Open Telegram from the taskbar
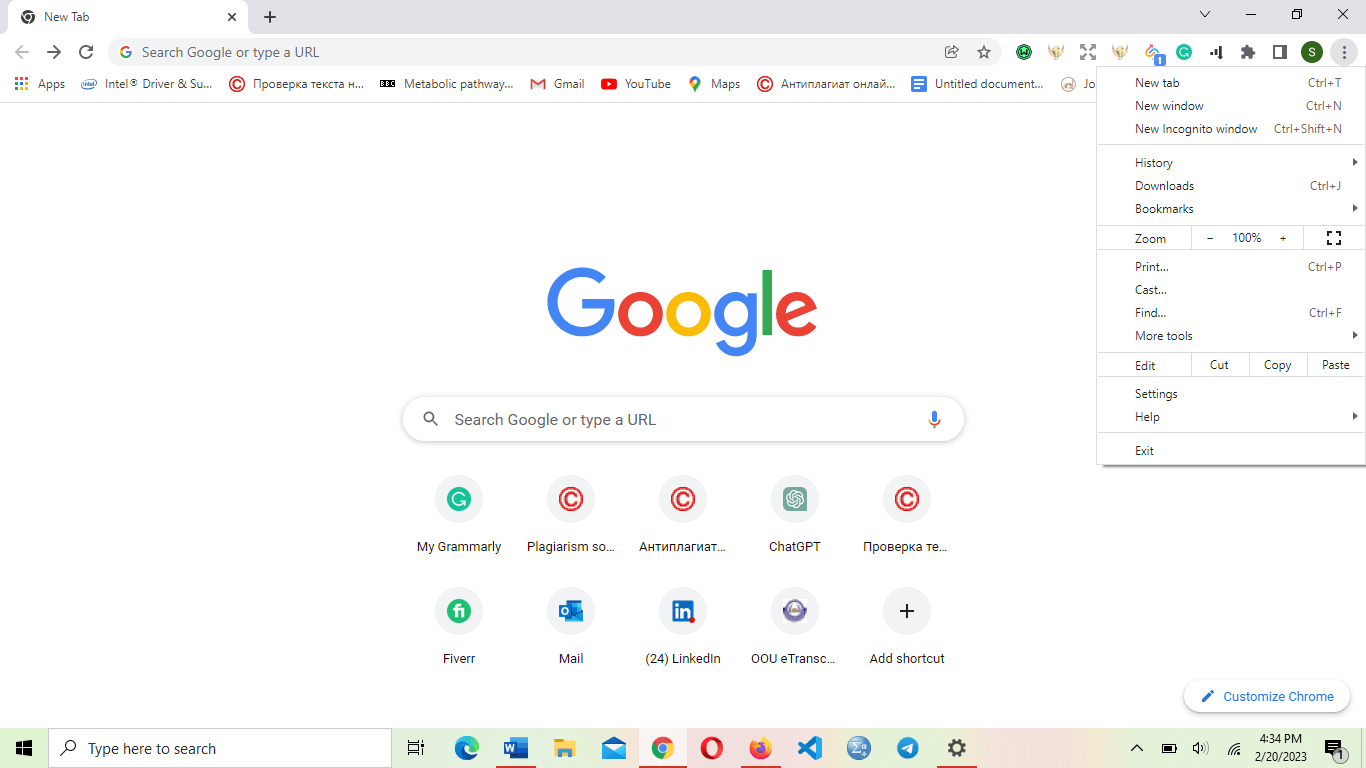 pyautogui.click(x=908, y=748)
